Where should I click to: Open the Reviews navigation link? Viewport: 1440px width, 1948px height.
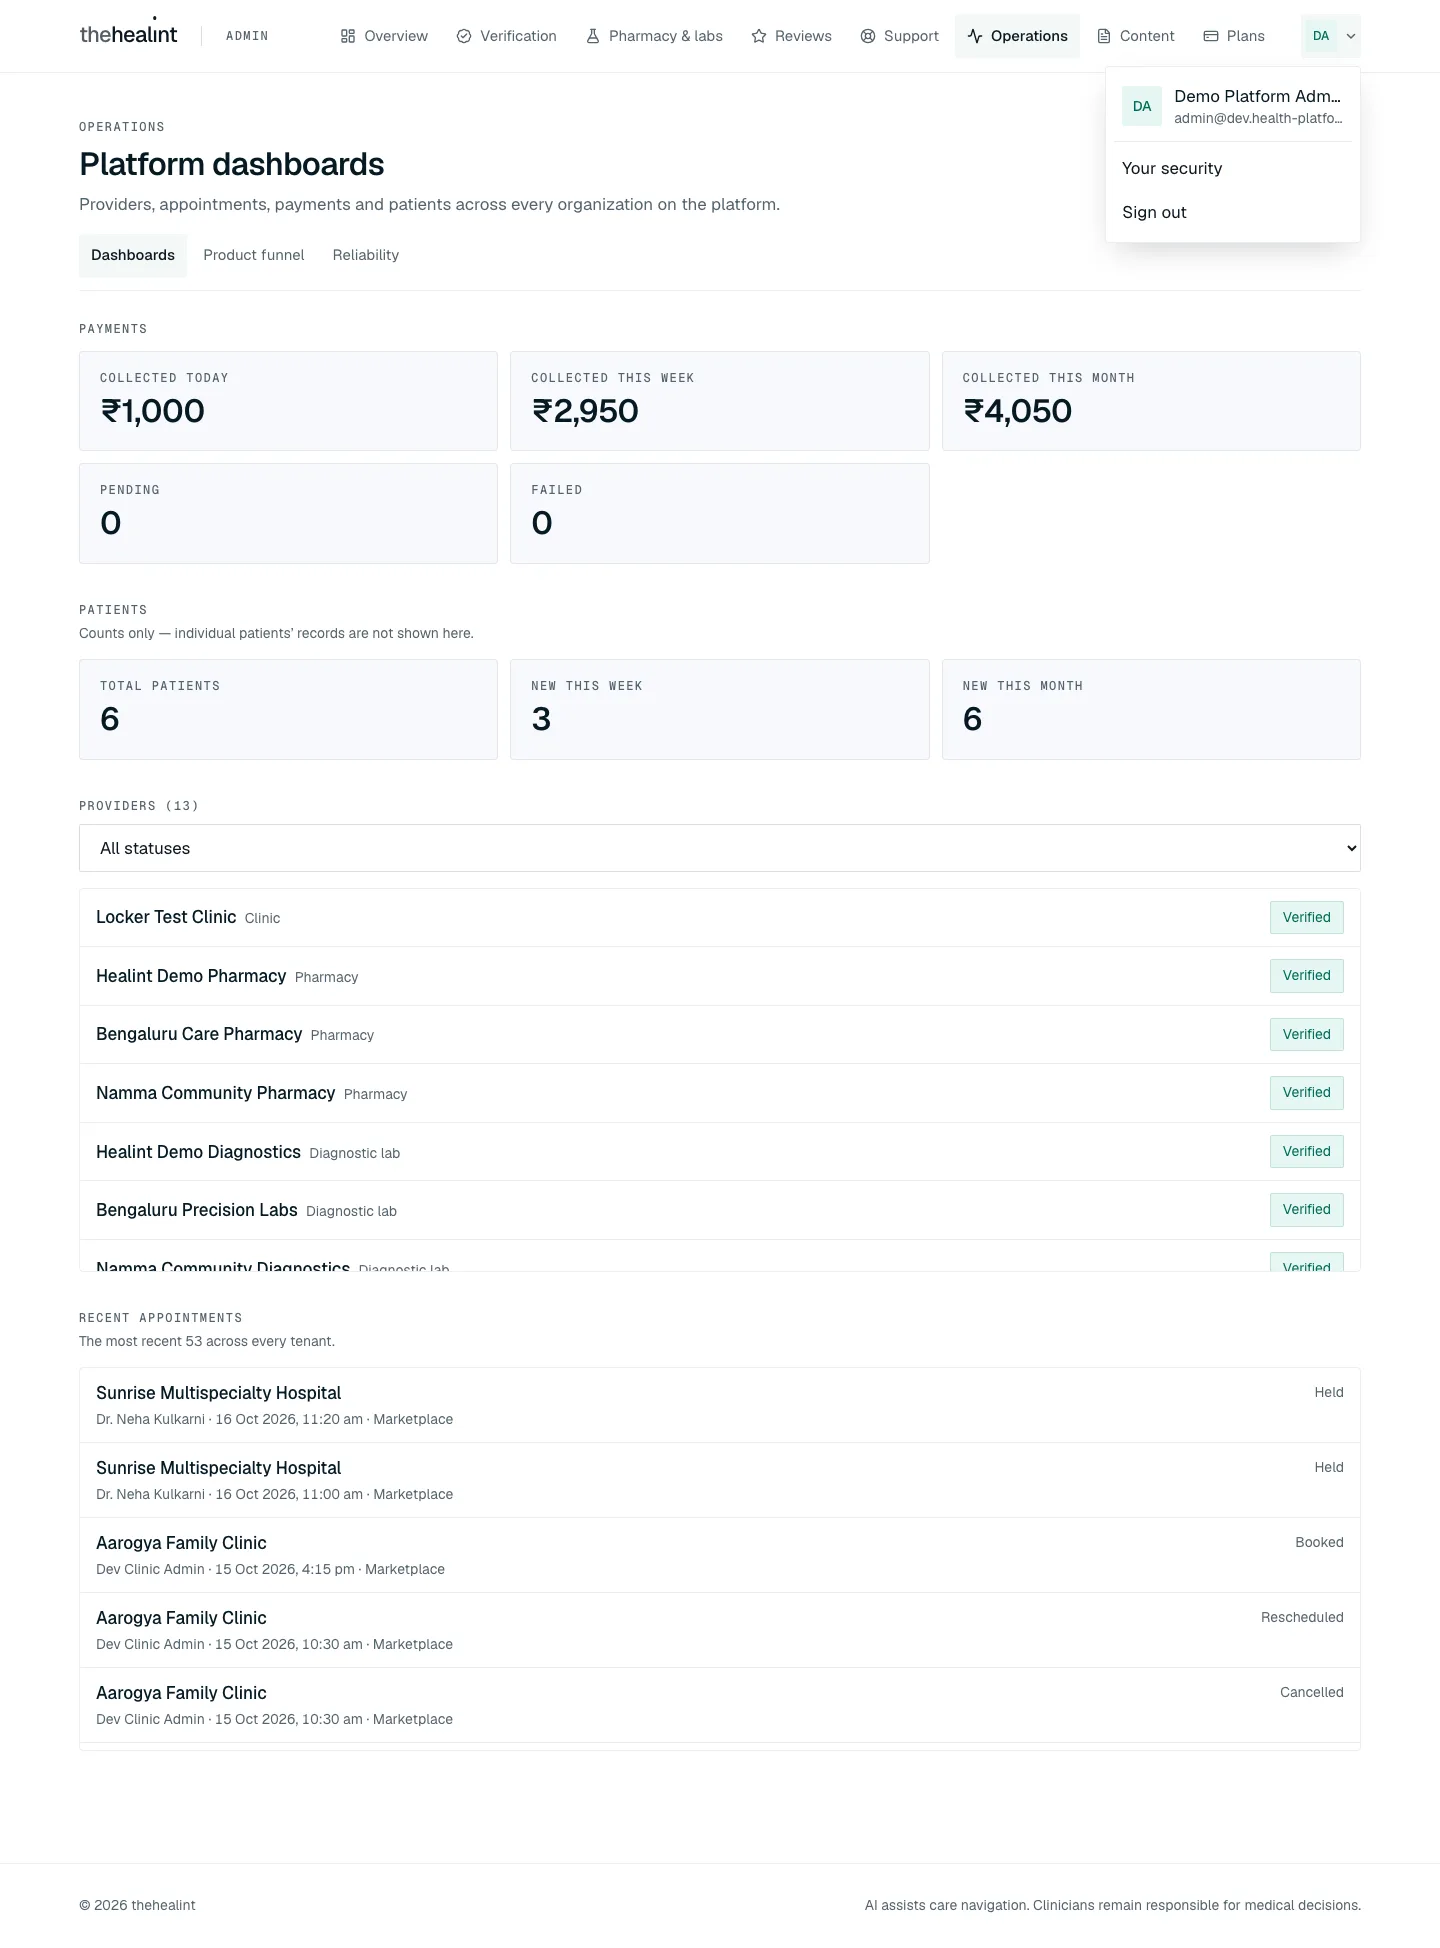(x=791, y=36)
